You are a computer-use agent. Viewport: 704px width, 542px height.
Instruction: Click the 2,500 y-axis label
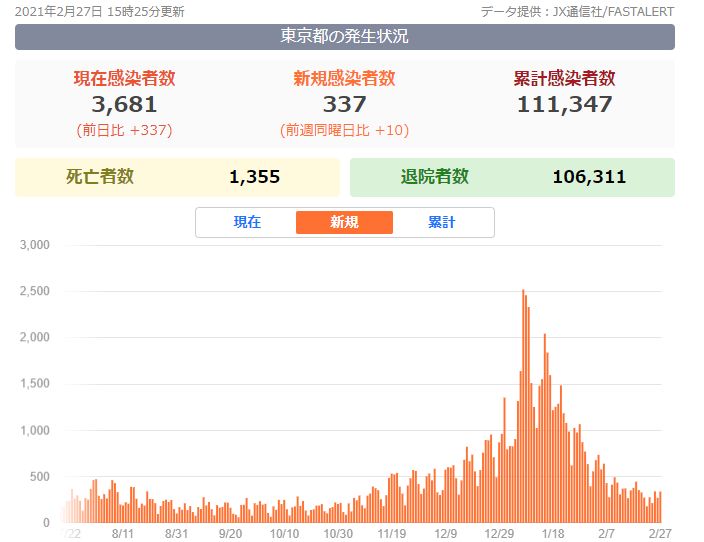35,291
